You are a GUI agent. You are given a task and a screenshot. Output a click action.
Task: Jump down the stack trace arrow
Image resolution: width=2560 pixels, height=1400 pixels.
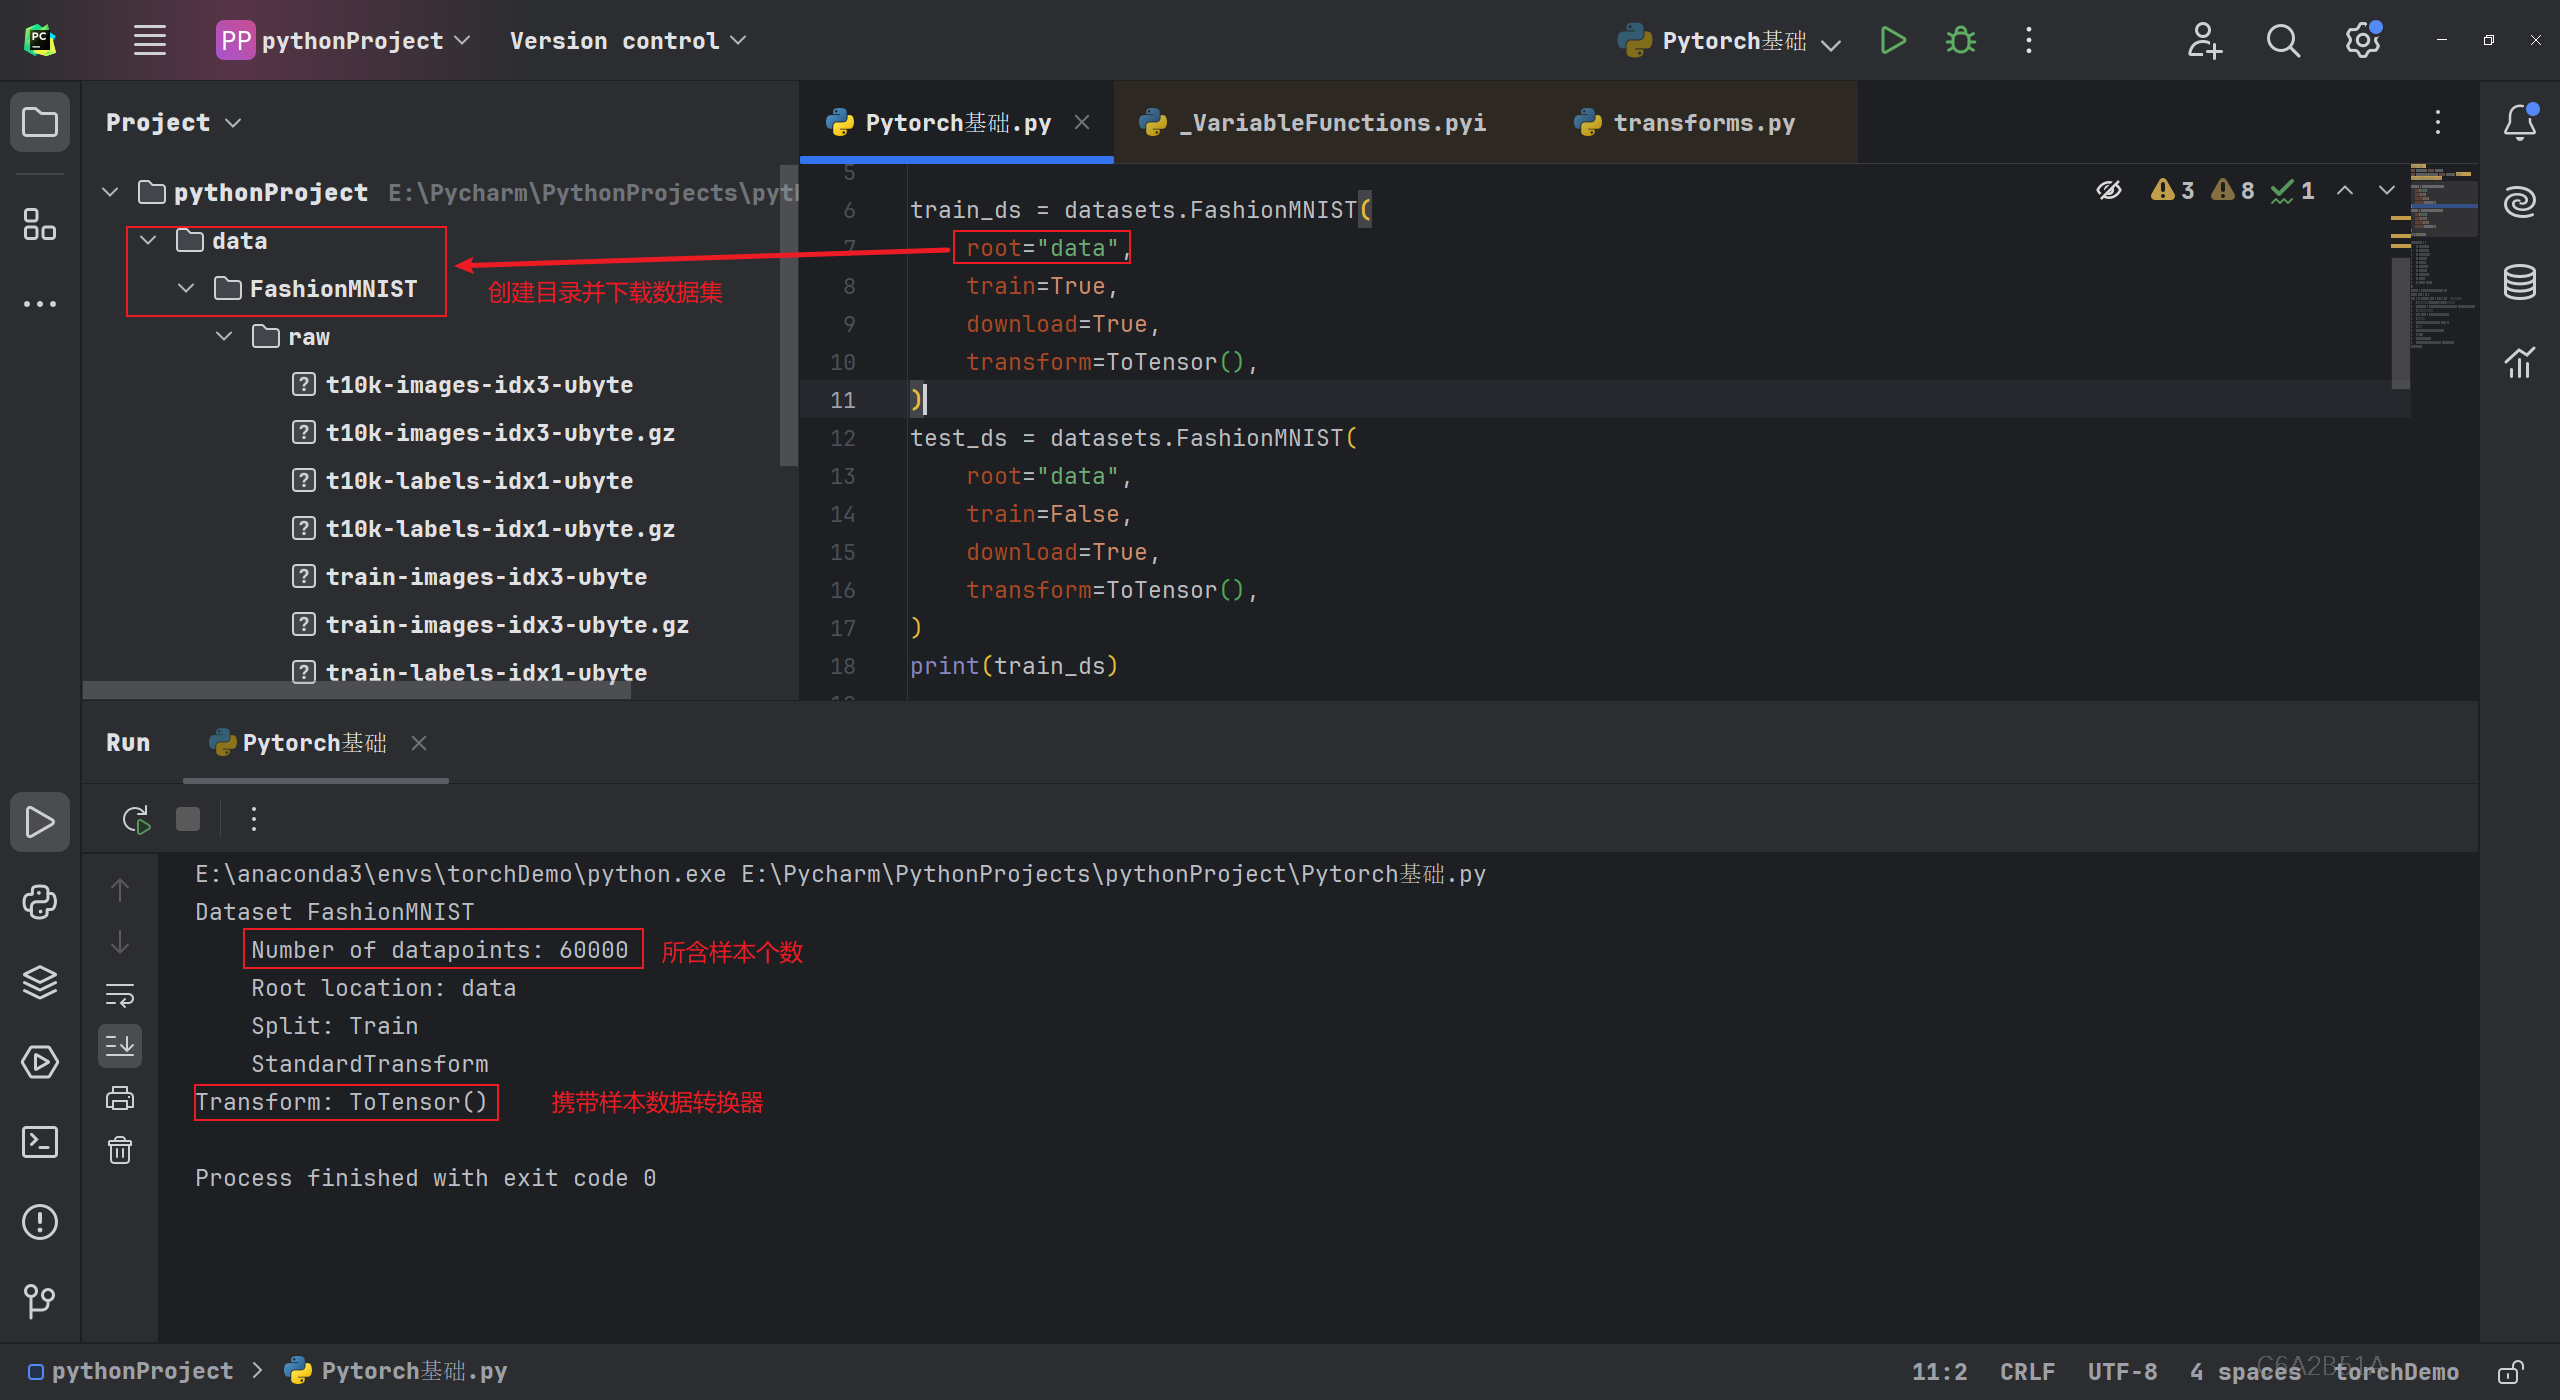(120, 942)
